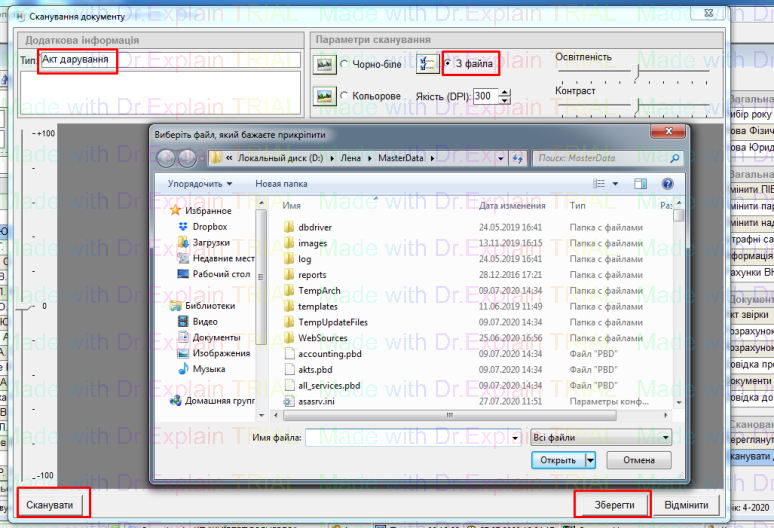774x528 pixels.
Task: Open the change view dropdown arrow
Action: coord(614,184)
